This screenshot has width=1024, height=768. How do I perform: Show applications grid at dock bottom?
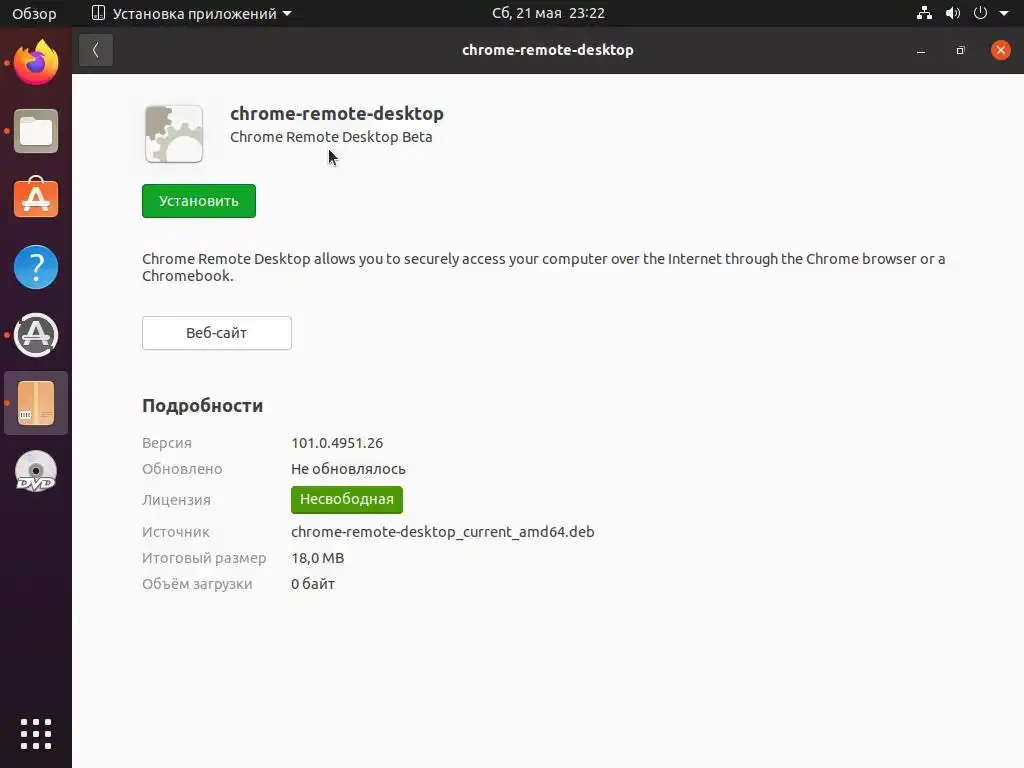pos(36,734)
